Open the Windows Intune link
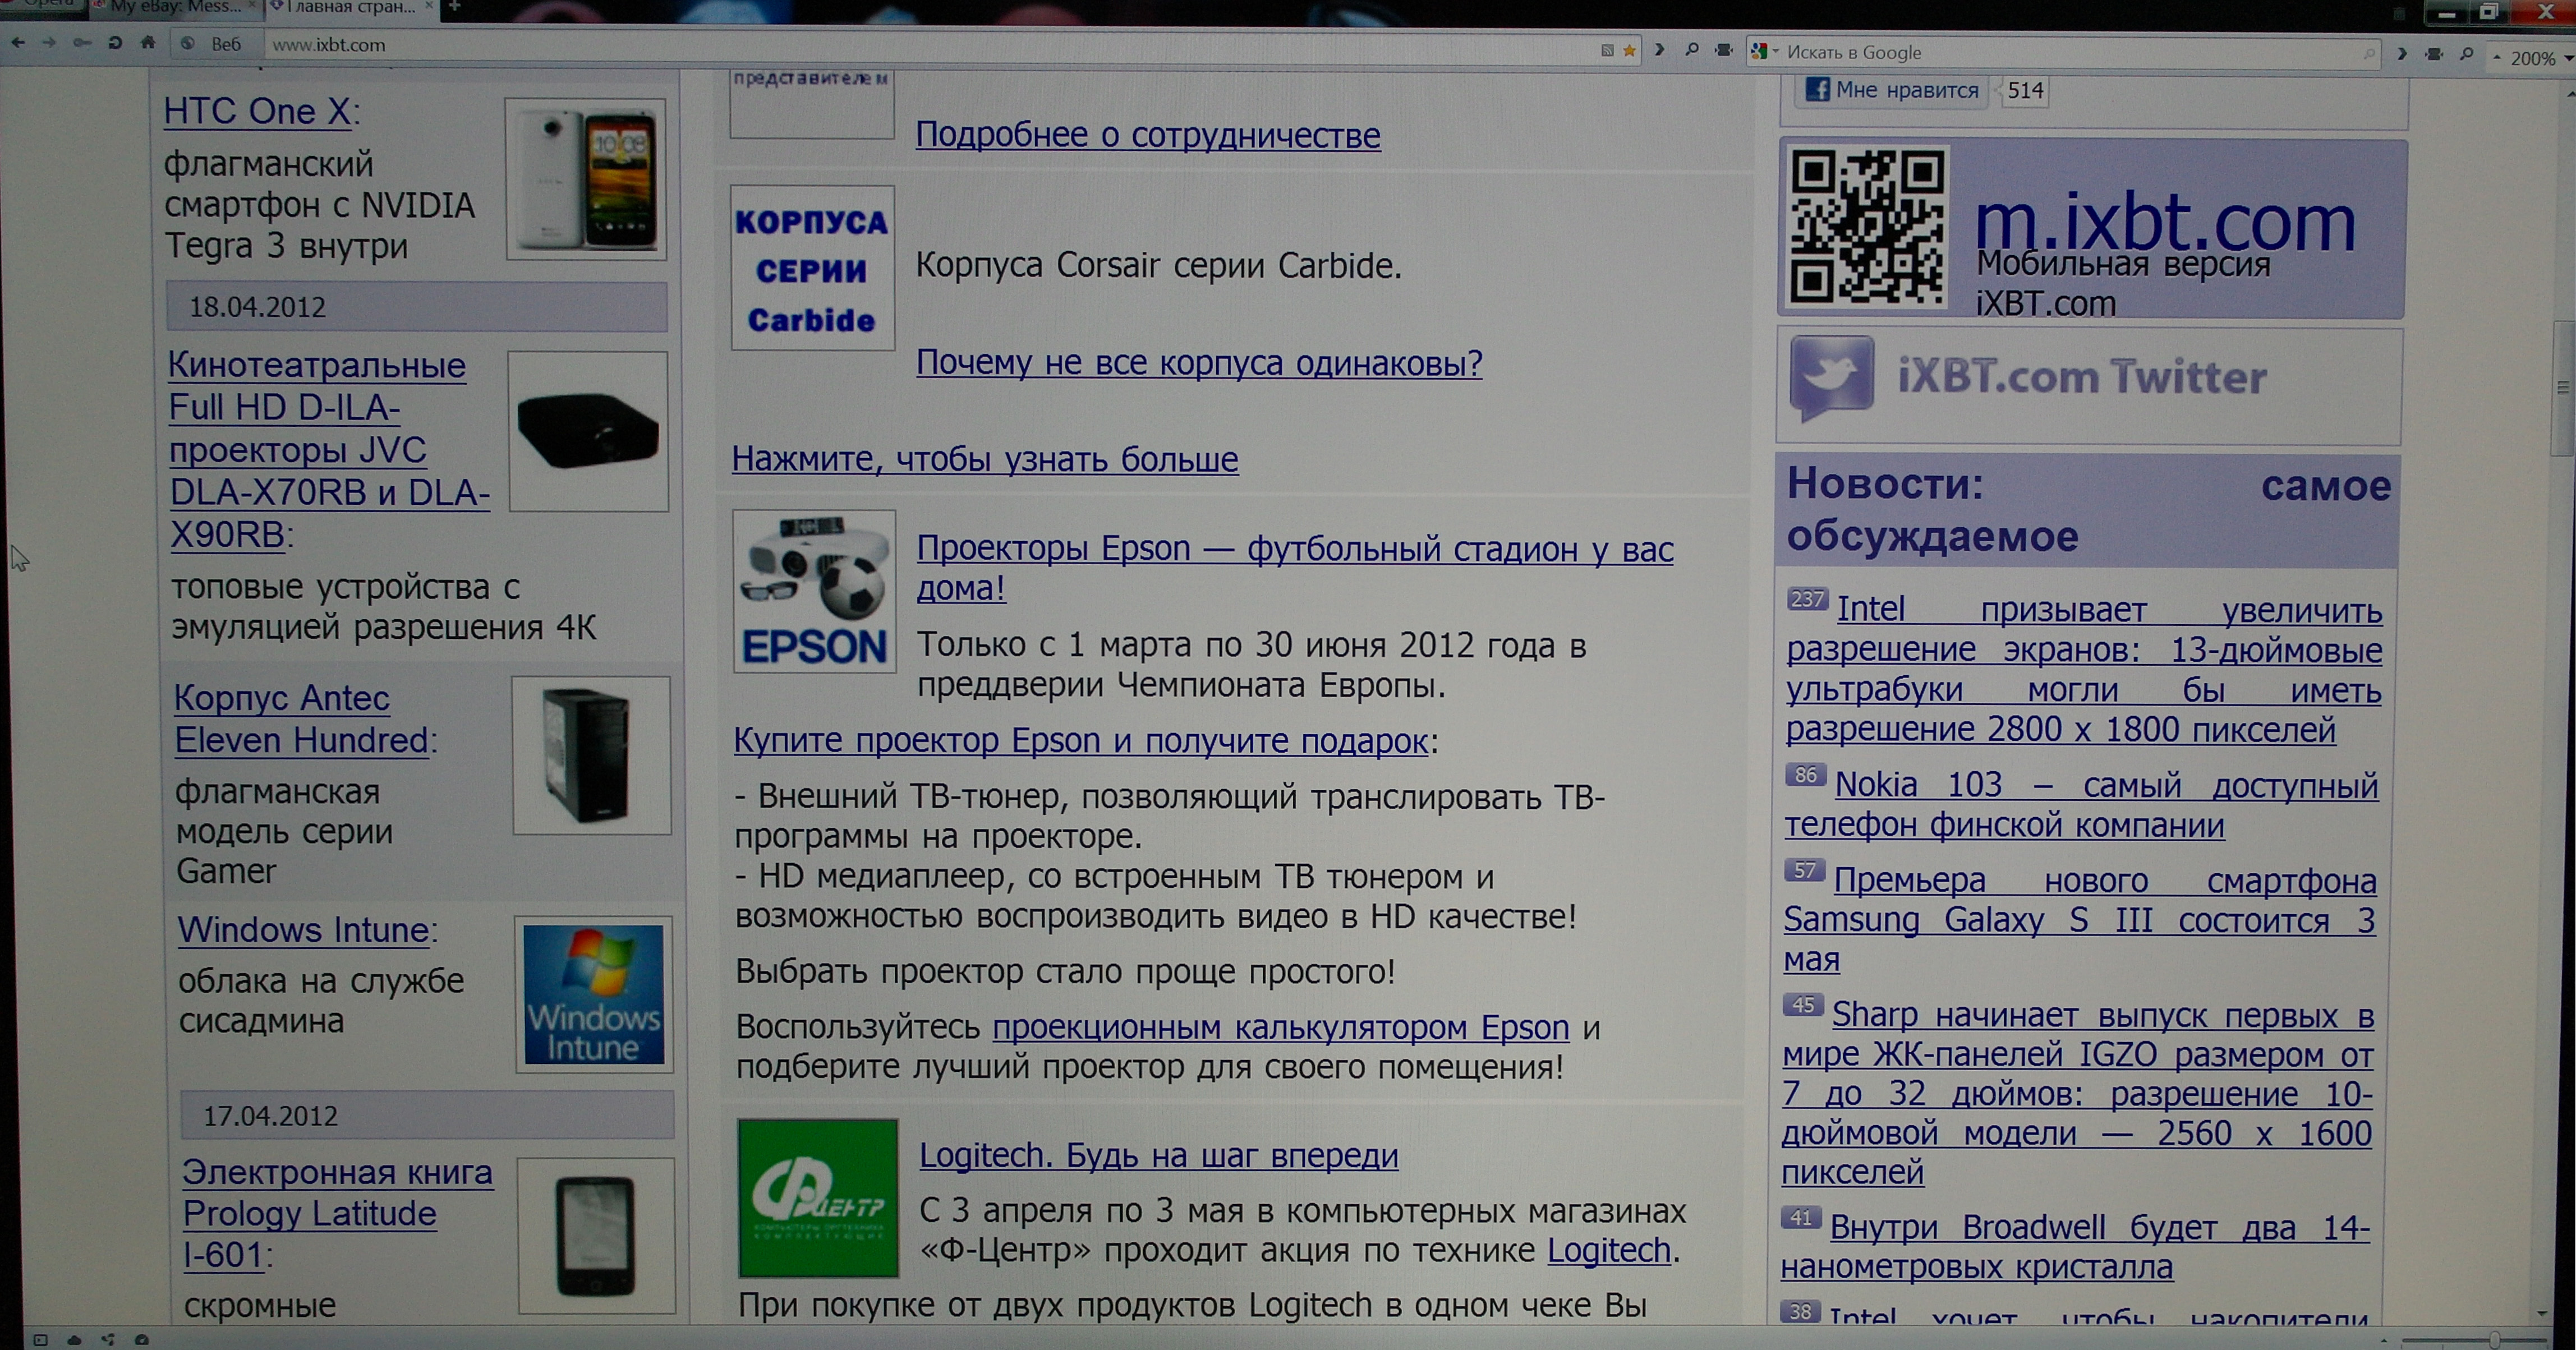This screenshot has height=1350, width=2576. coord(303,930)
